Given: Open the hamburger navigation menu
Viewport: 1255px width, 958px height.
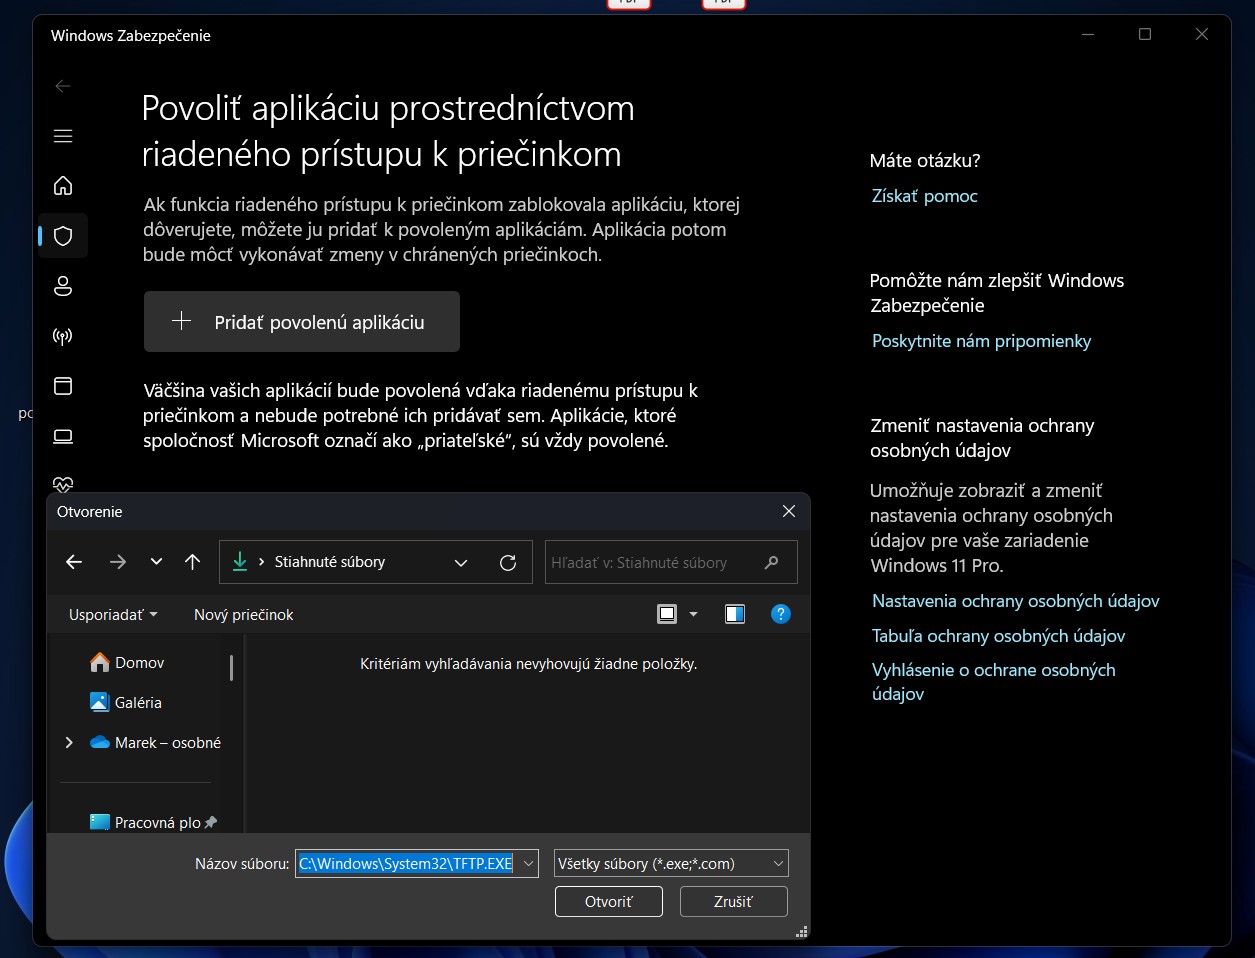Looking at the screenshot, I should tap(63, 136).
